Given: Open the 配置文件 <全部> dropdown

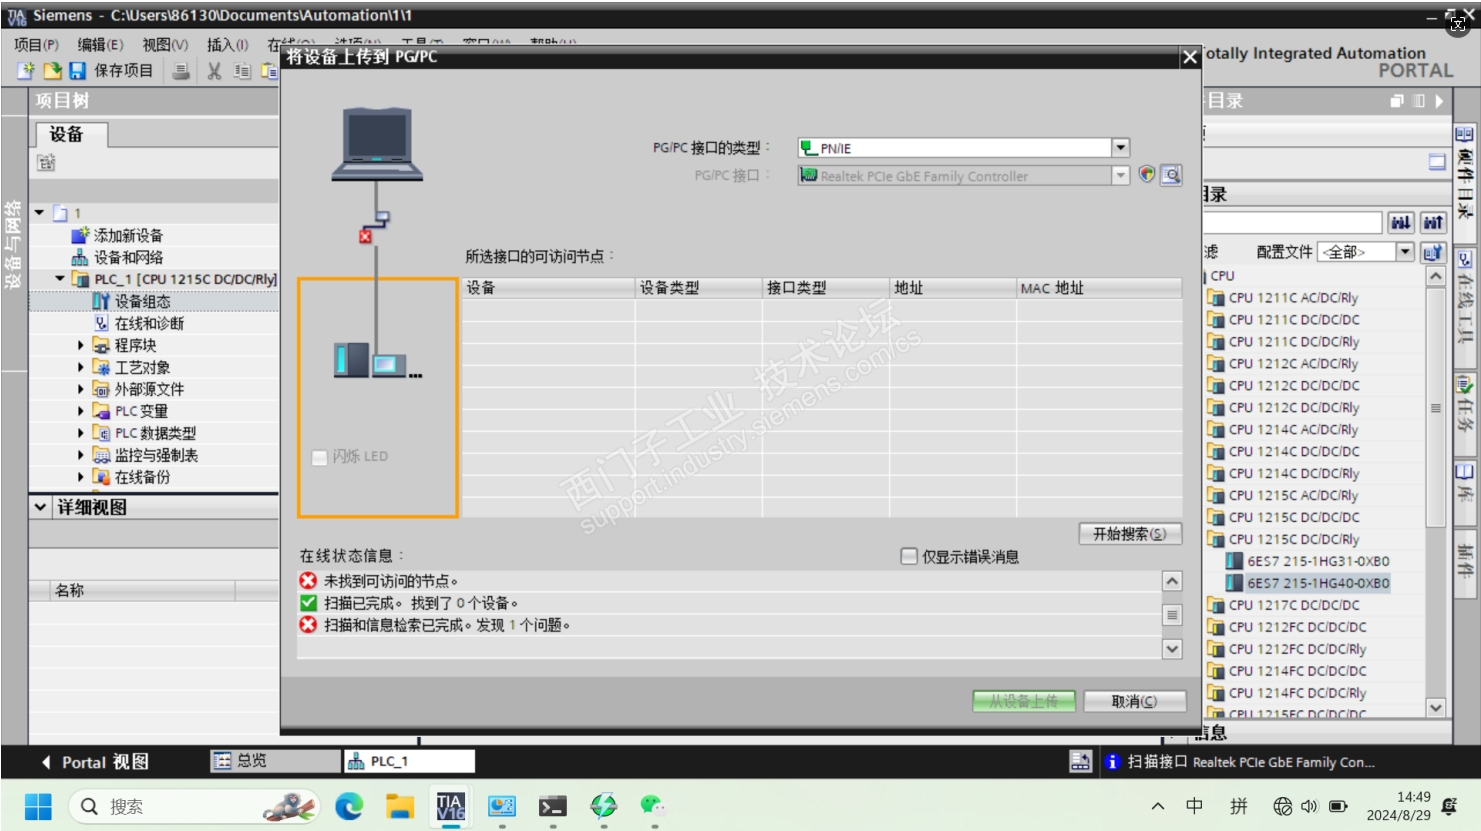Looking at the screenshot, I should coord(1405,252).
